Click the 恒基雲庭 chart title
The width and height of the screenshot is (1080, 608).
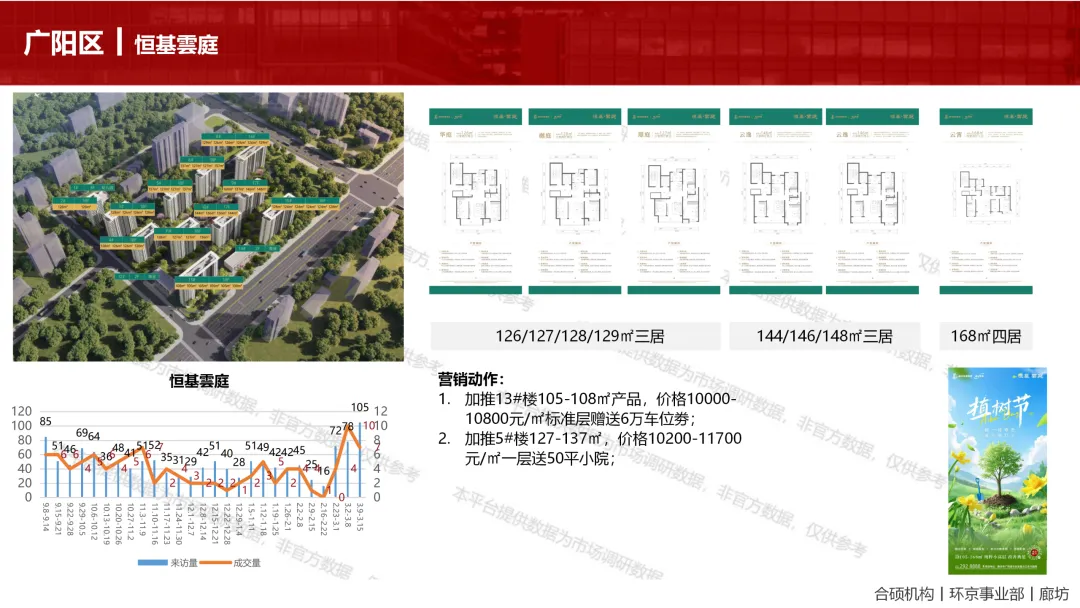[x=199, y=381]
